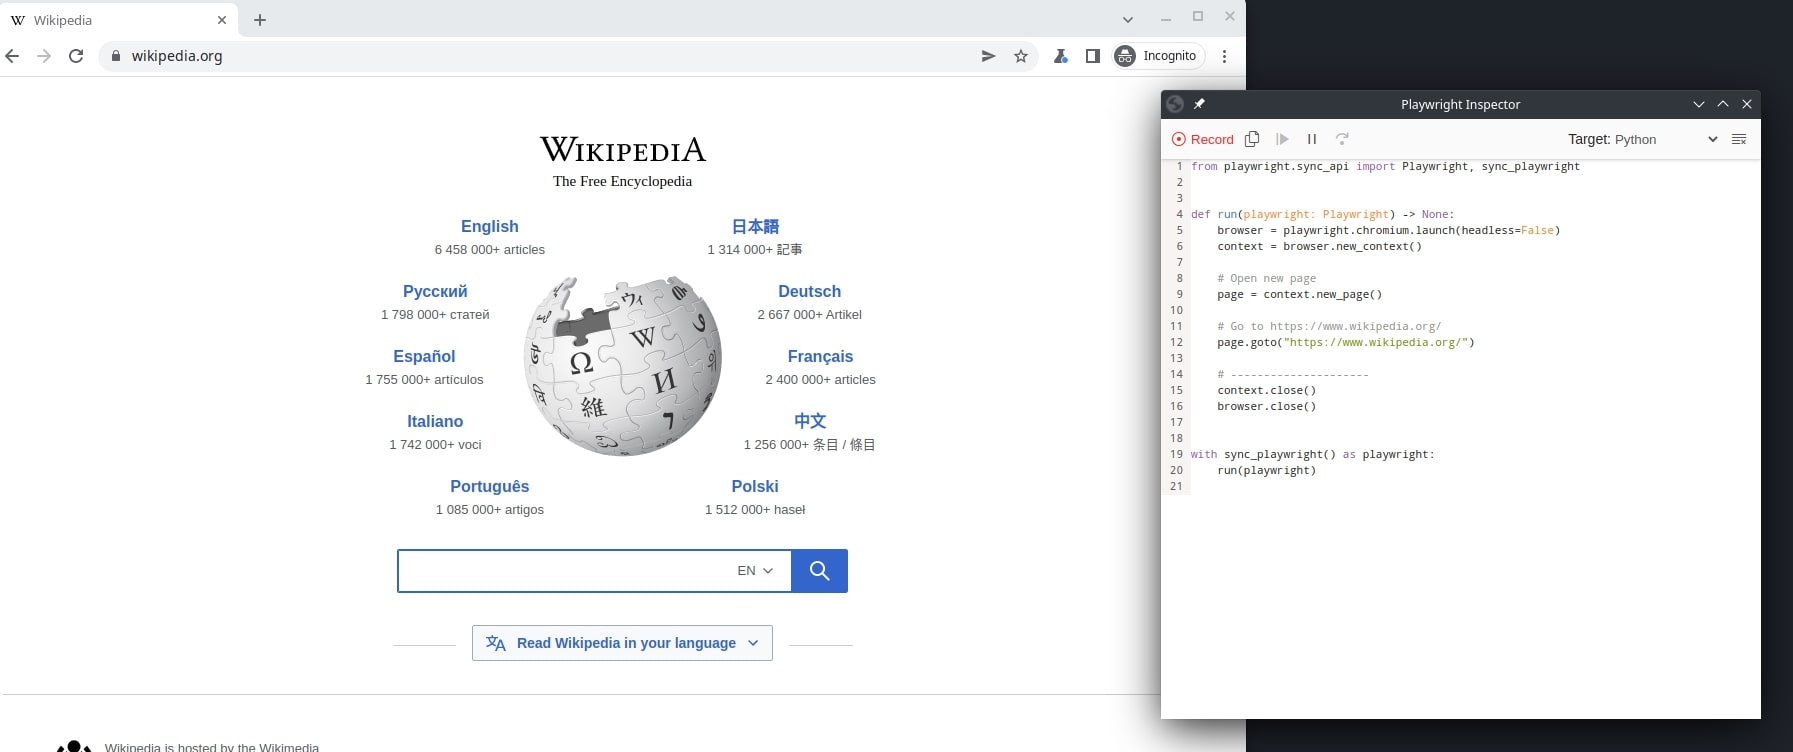Click code line browser.close()

[1266, 406]
